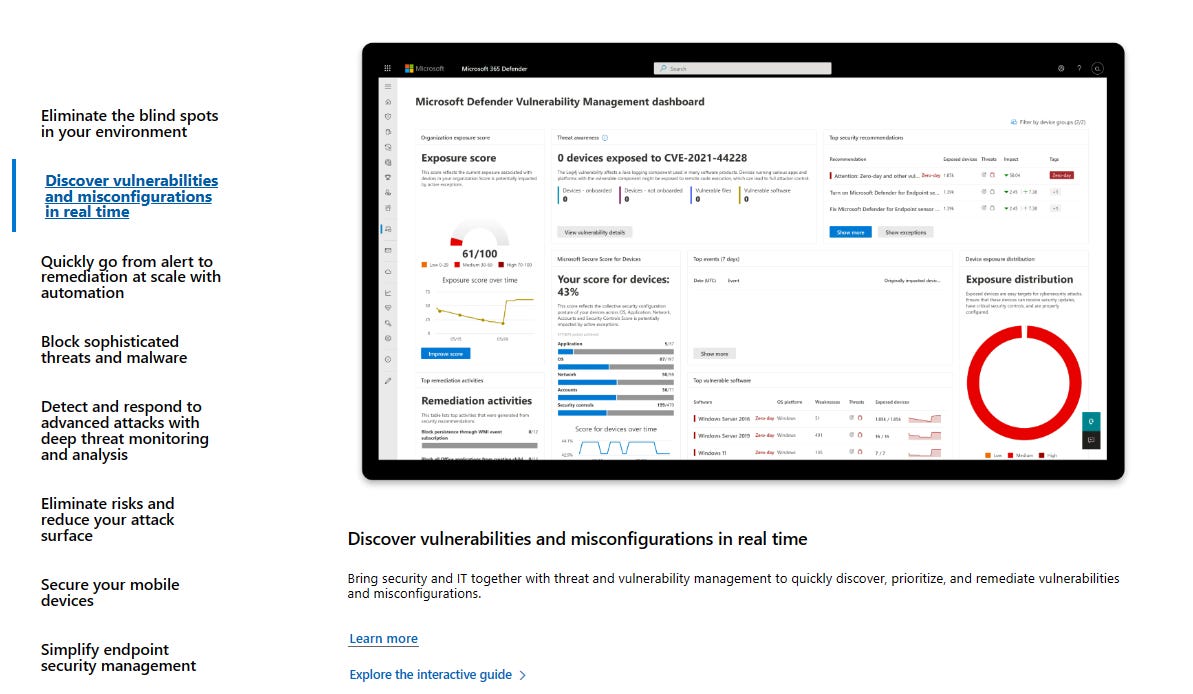Open the info circle icon in the sidebar

pos(388,359)
